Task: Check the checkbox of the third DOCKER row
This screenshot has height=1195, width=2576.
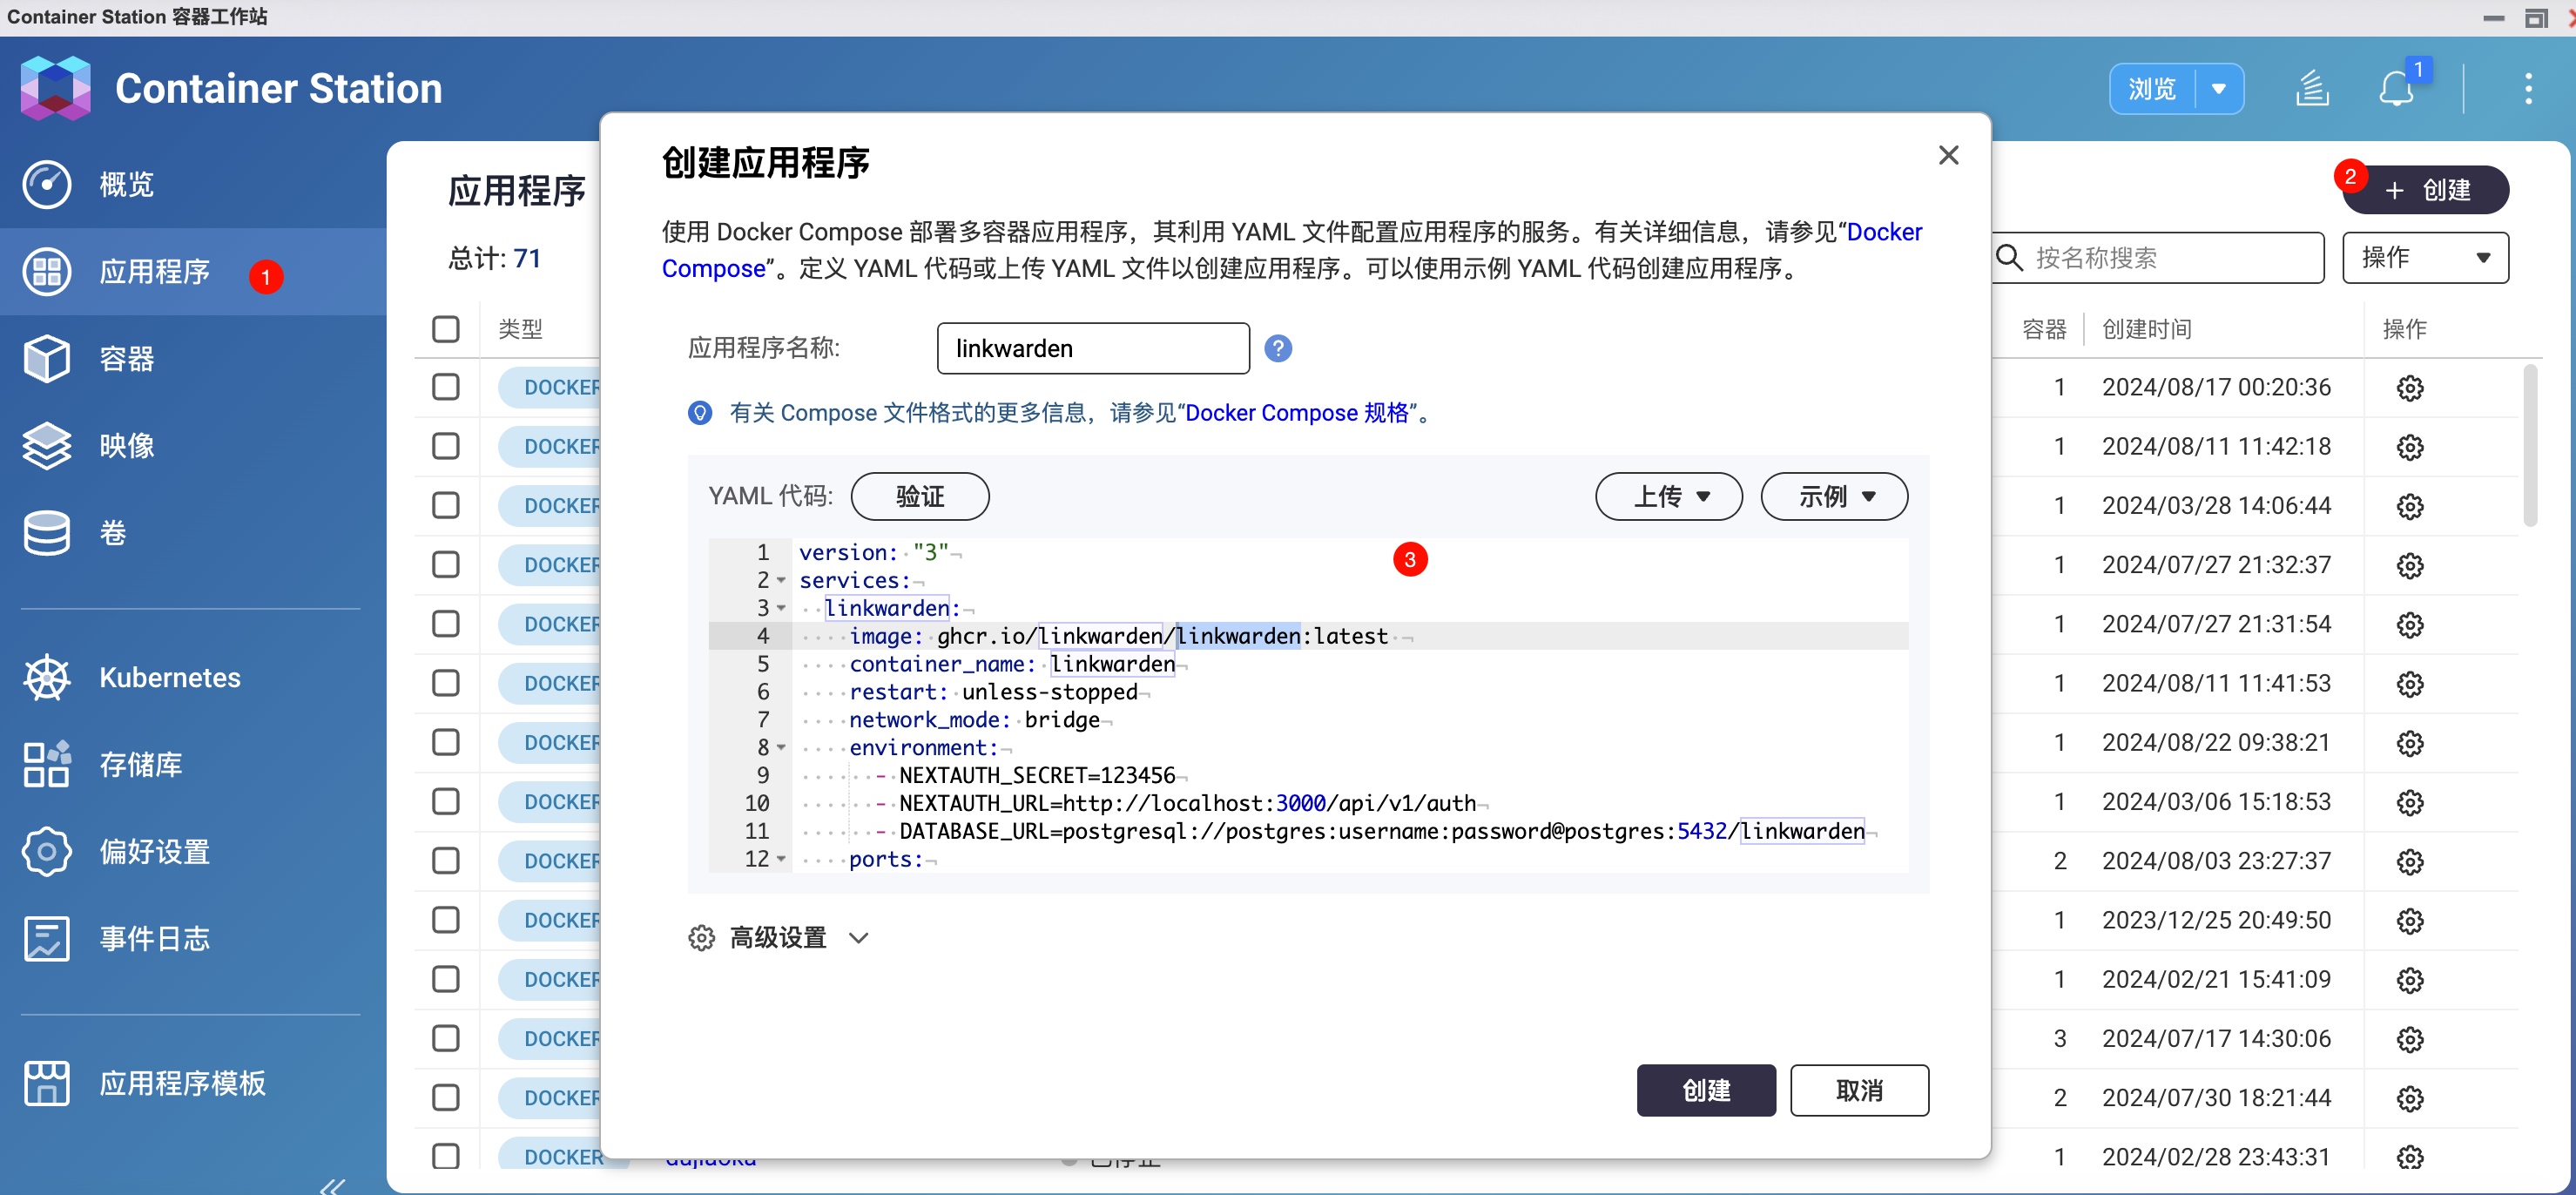Action: tap(445, 505)
